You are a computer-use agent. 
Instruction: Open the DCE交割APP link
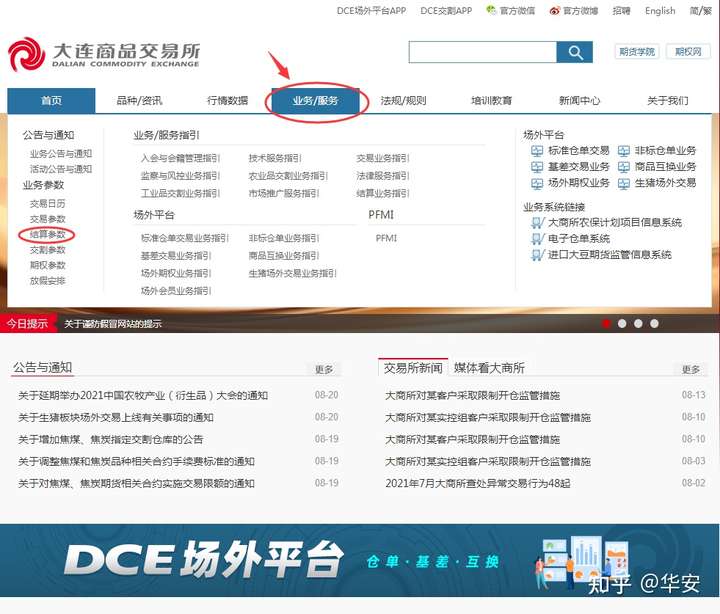[x=446, y=11]
